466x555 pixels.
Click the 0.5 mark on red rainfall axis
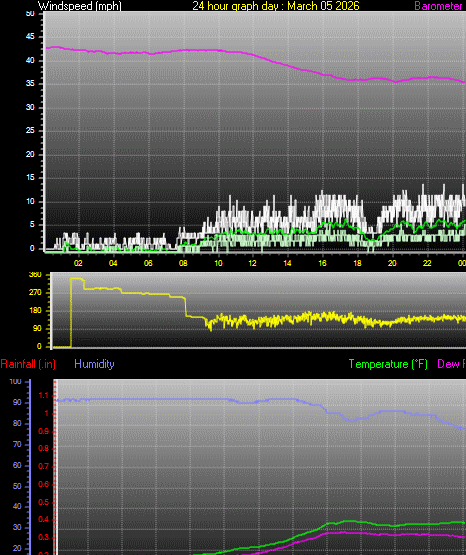44,502
